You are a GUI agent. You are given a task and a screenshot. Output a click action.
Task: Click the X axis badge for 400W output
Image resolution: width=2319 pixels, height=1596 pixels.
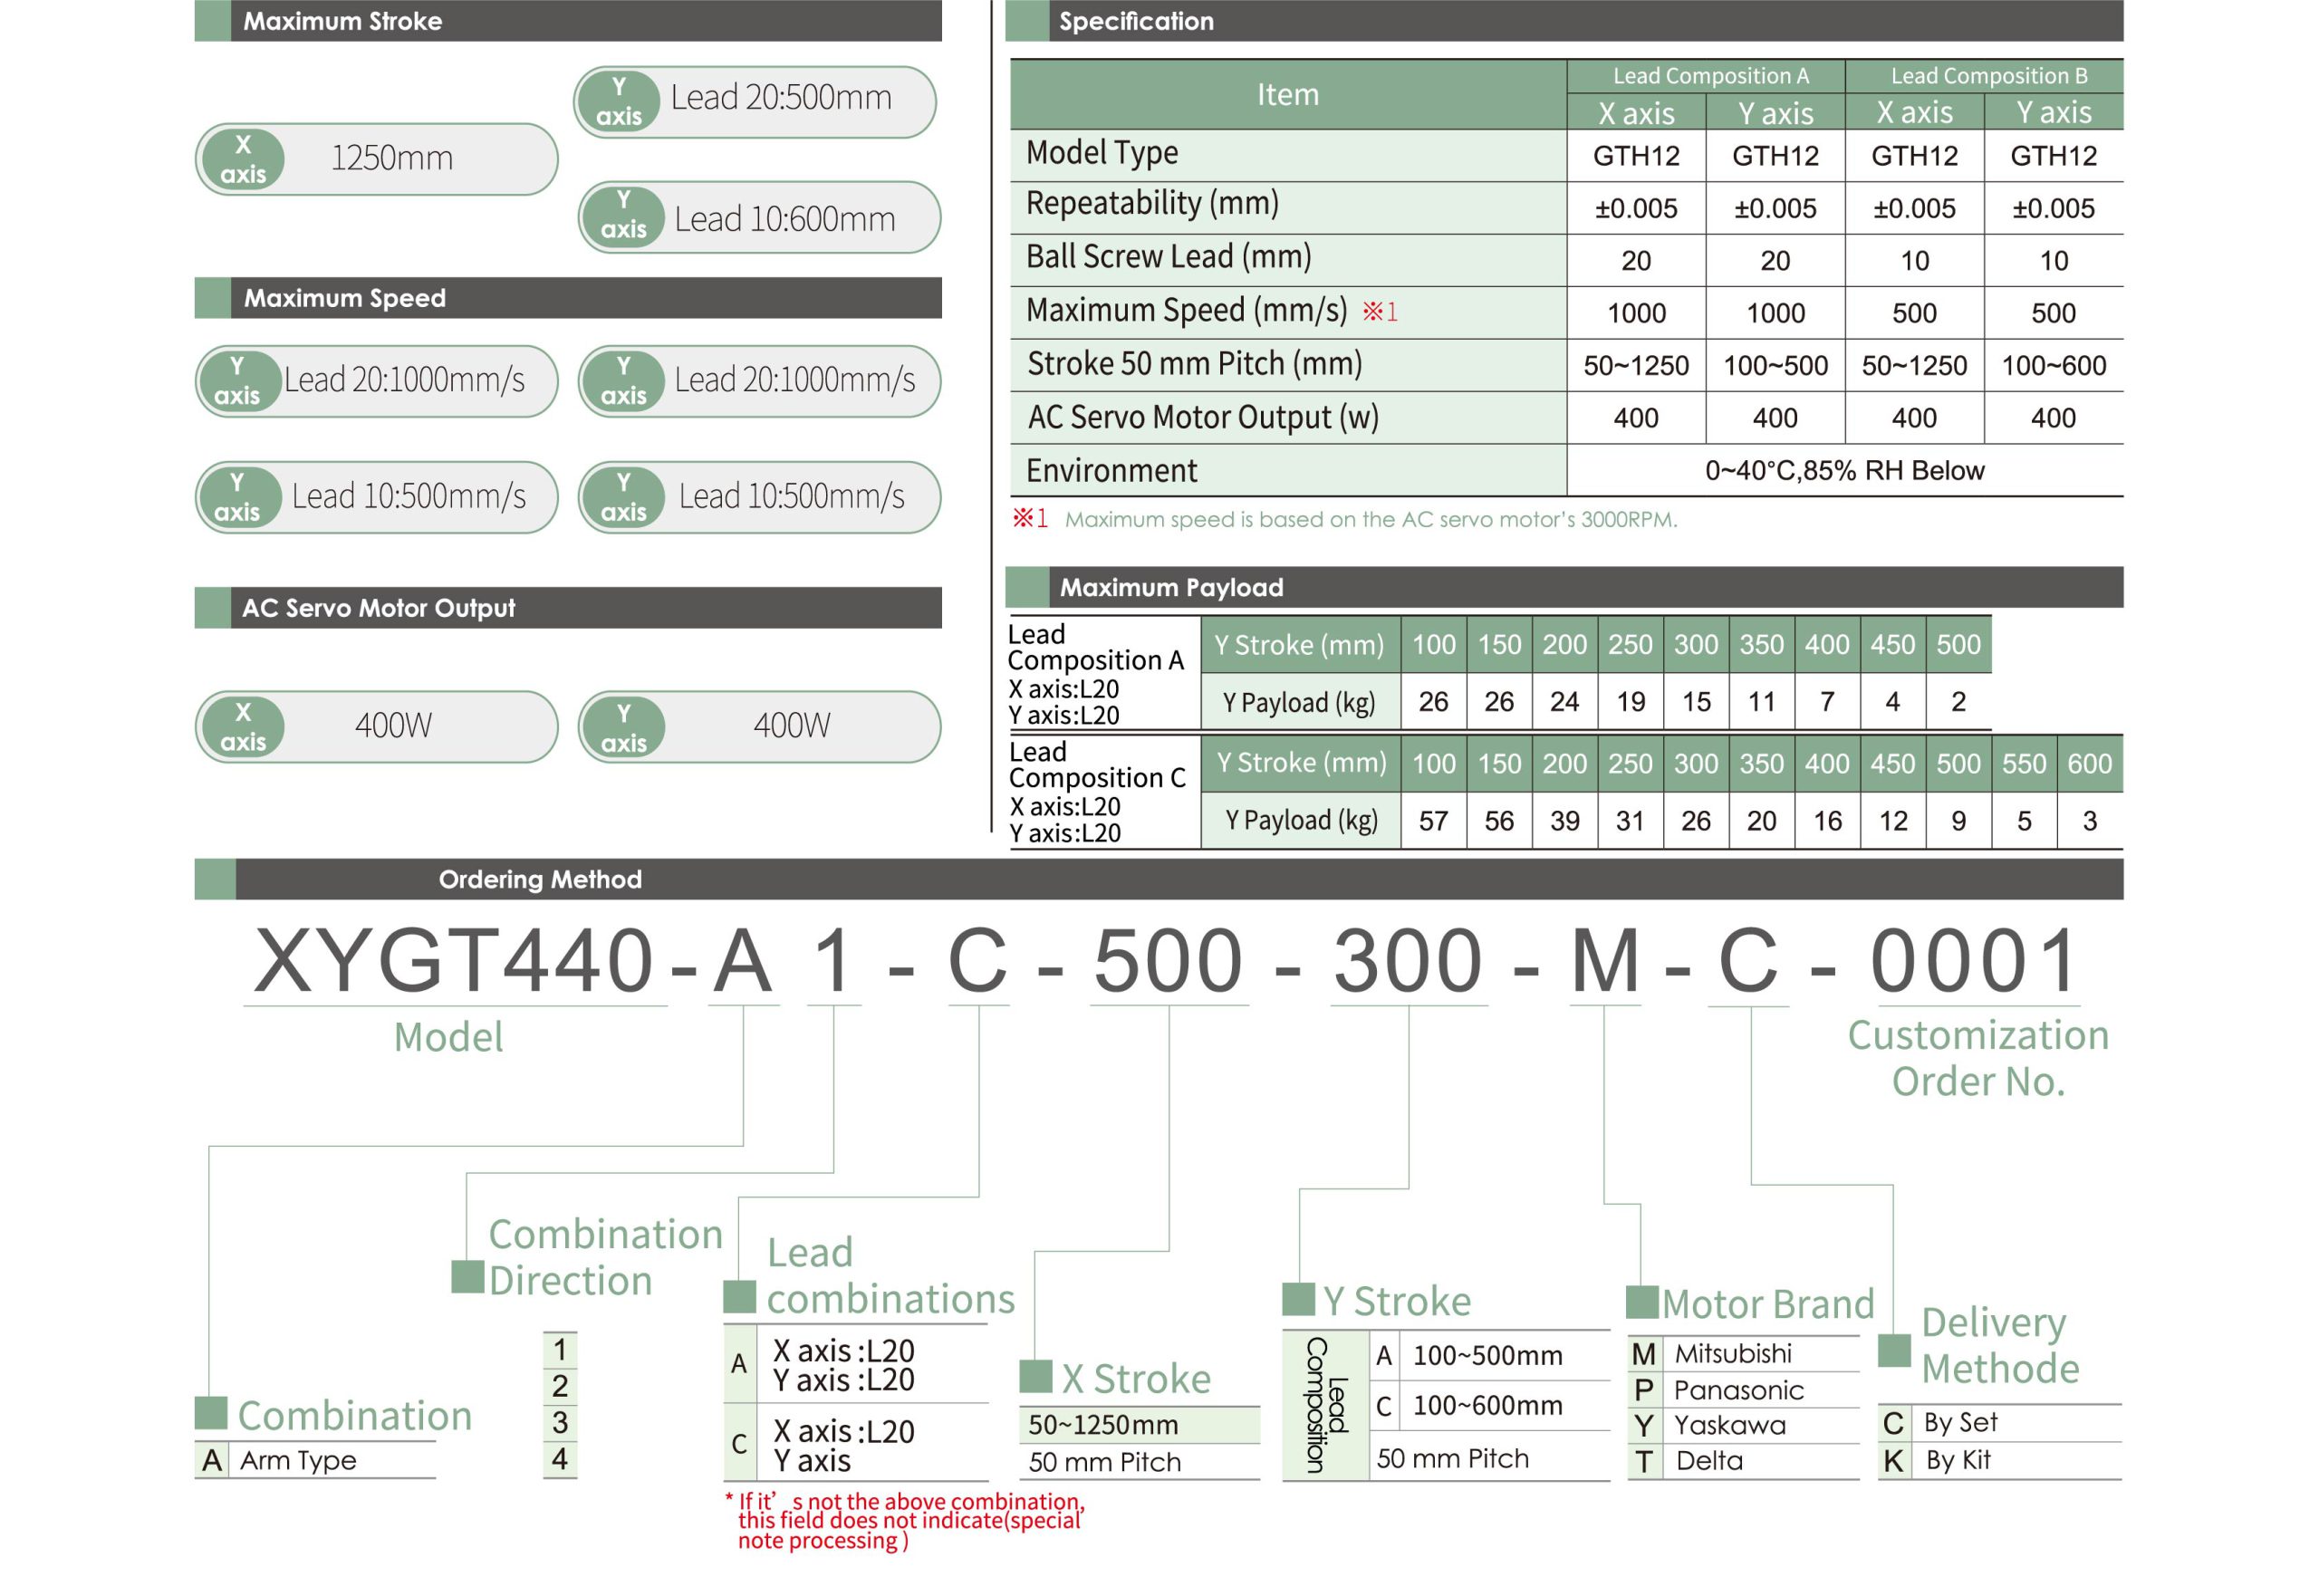(242, 727)
